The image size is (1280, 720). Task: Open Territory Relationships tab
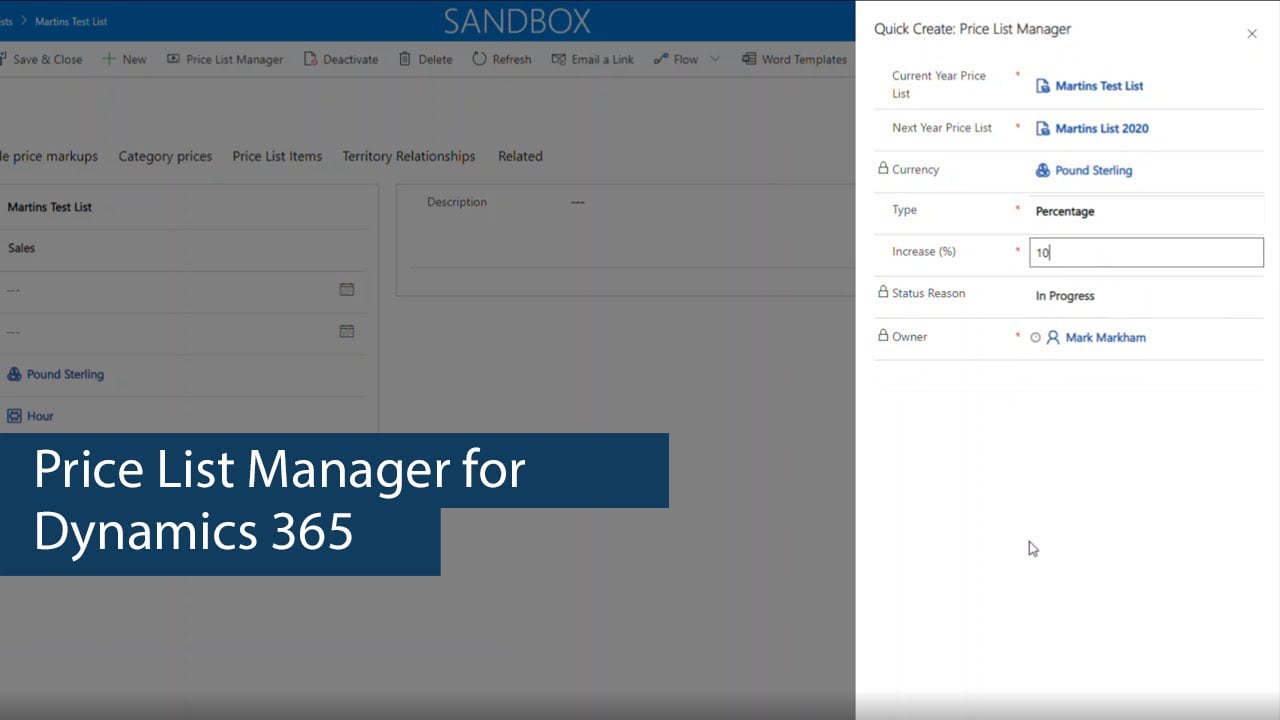pos(408,156)
